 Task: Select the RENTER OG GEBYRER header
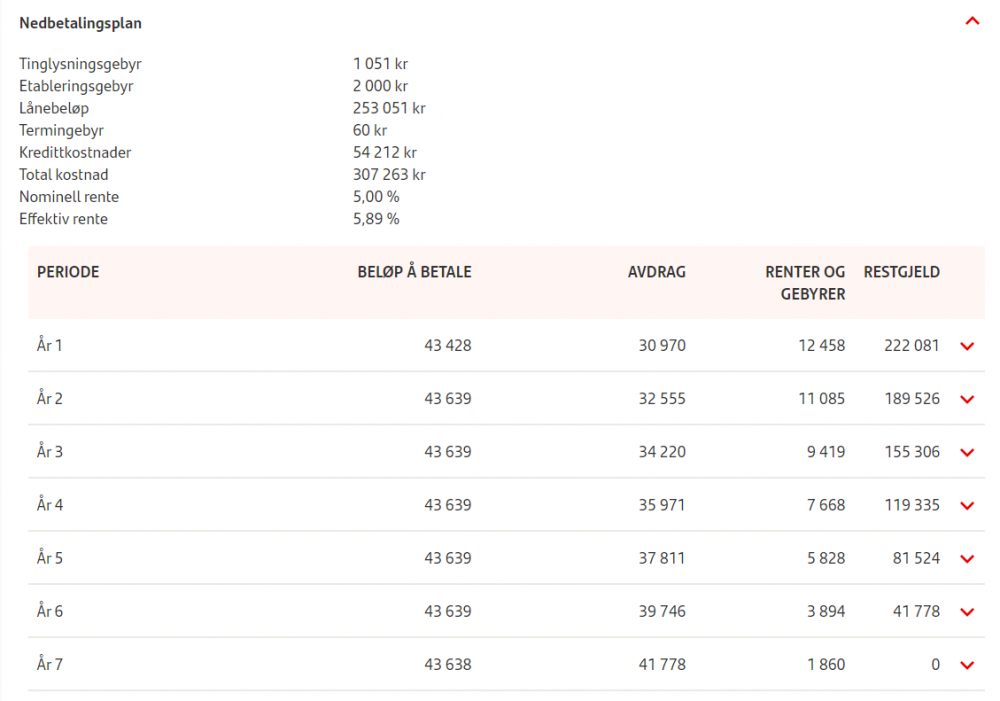tap(805, 283)
